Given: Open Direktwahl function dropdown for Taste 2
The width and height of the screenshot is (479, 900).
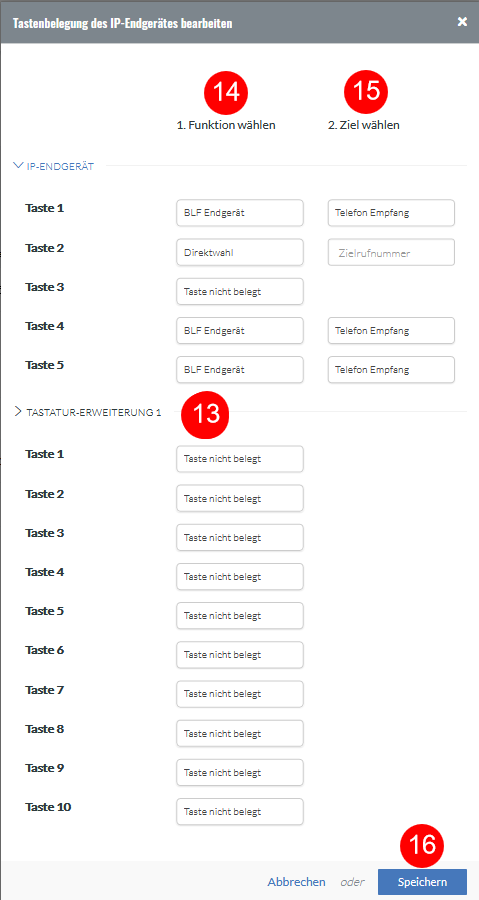Looking at the screenshot, I should point(240,252).
